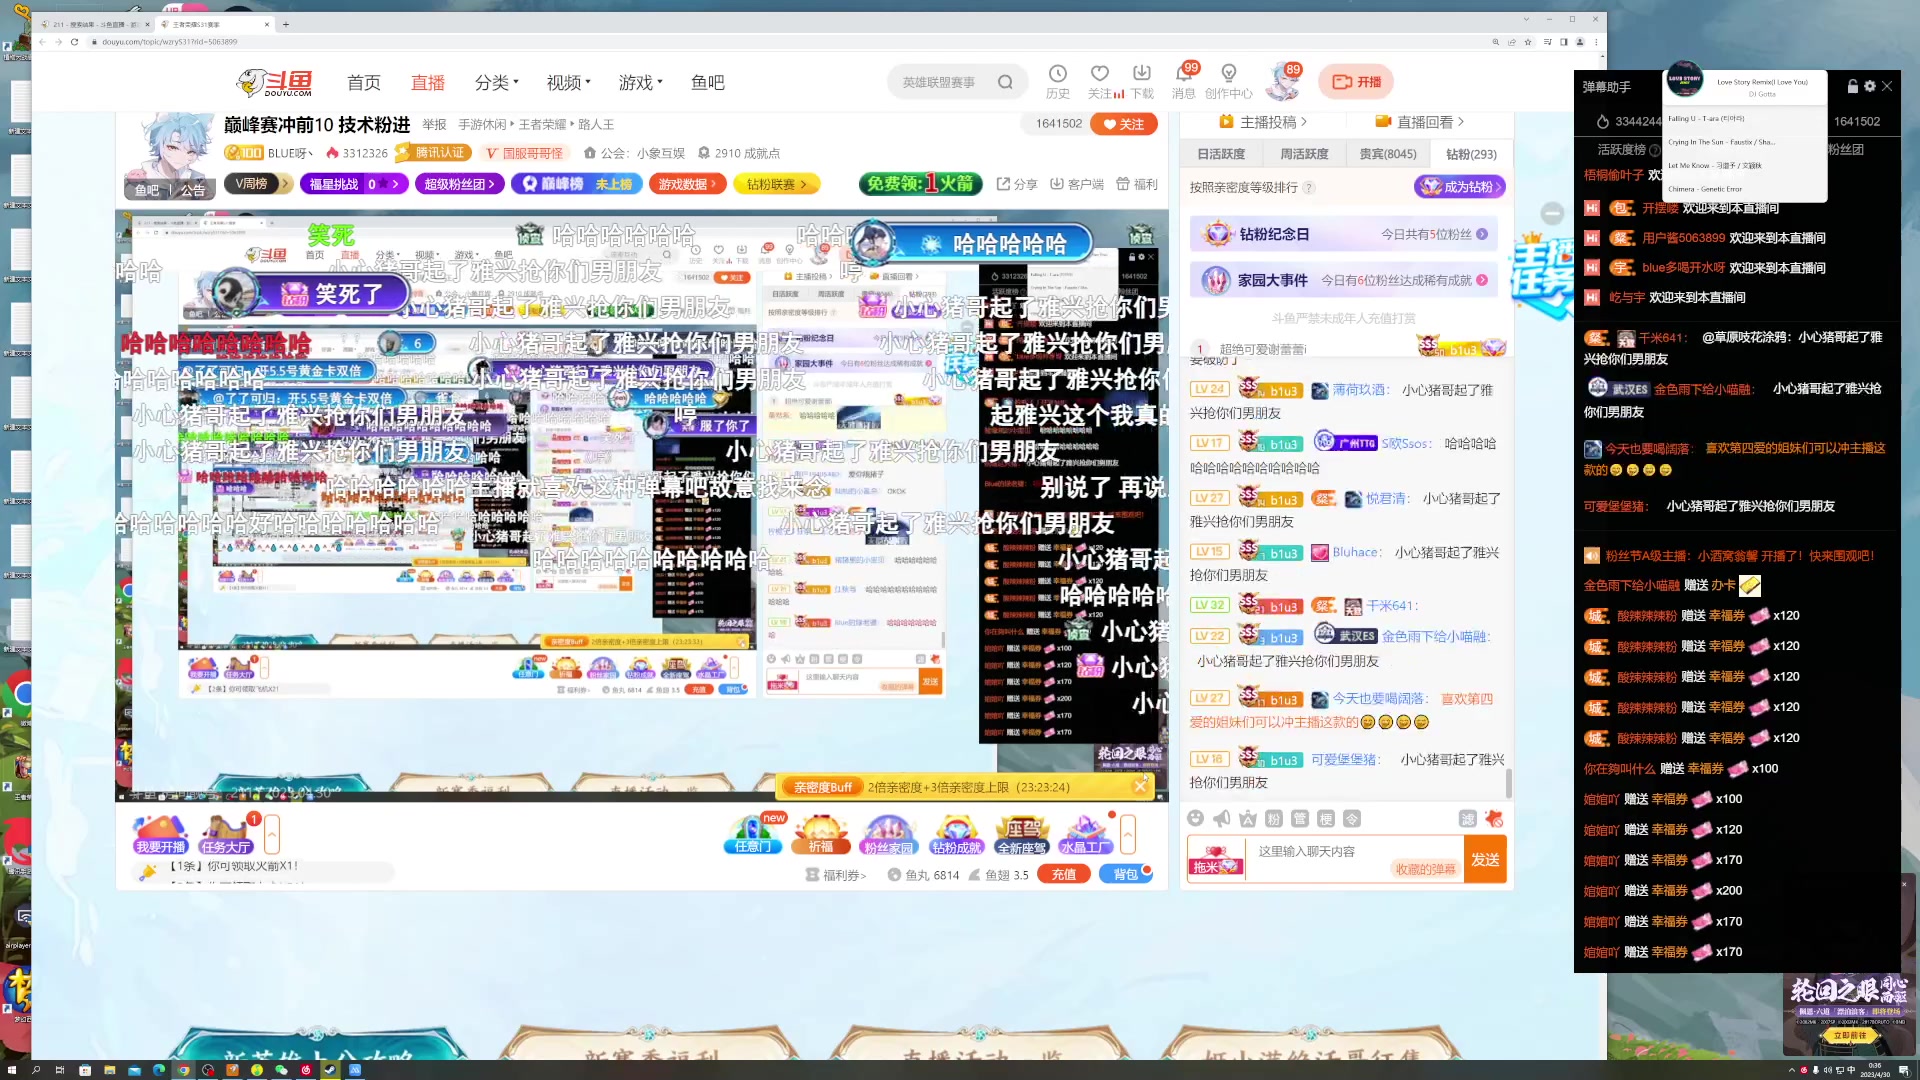Open the 水晶工厂 crystal factory icon
Viewport: 1920px width, 1080px height.
point(1085,834)
